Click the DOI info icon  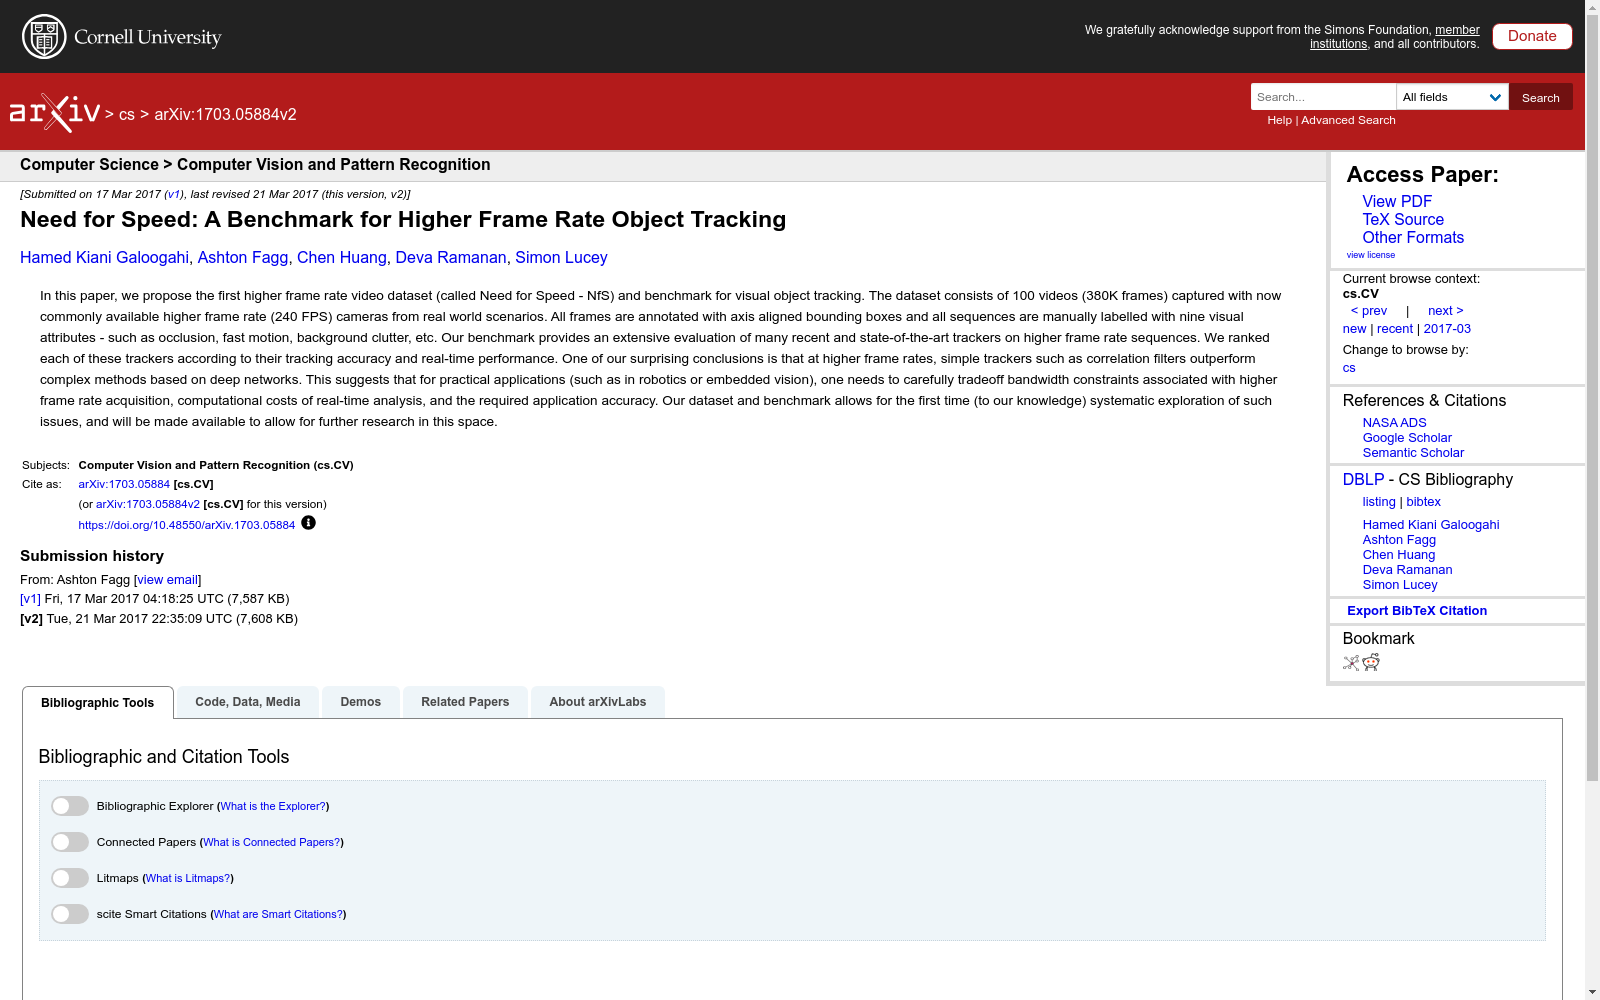coord(308,523)
